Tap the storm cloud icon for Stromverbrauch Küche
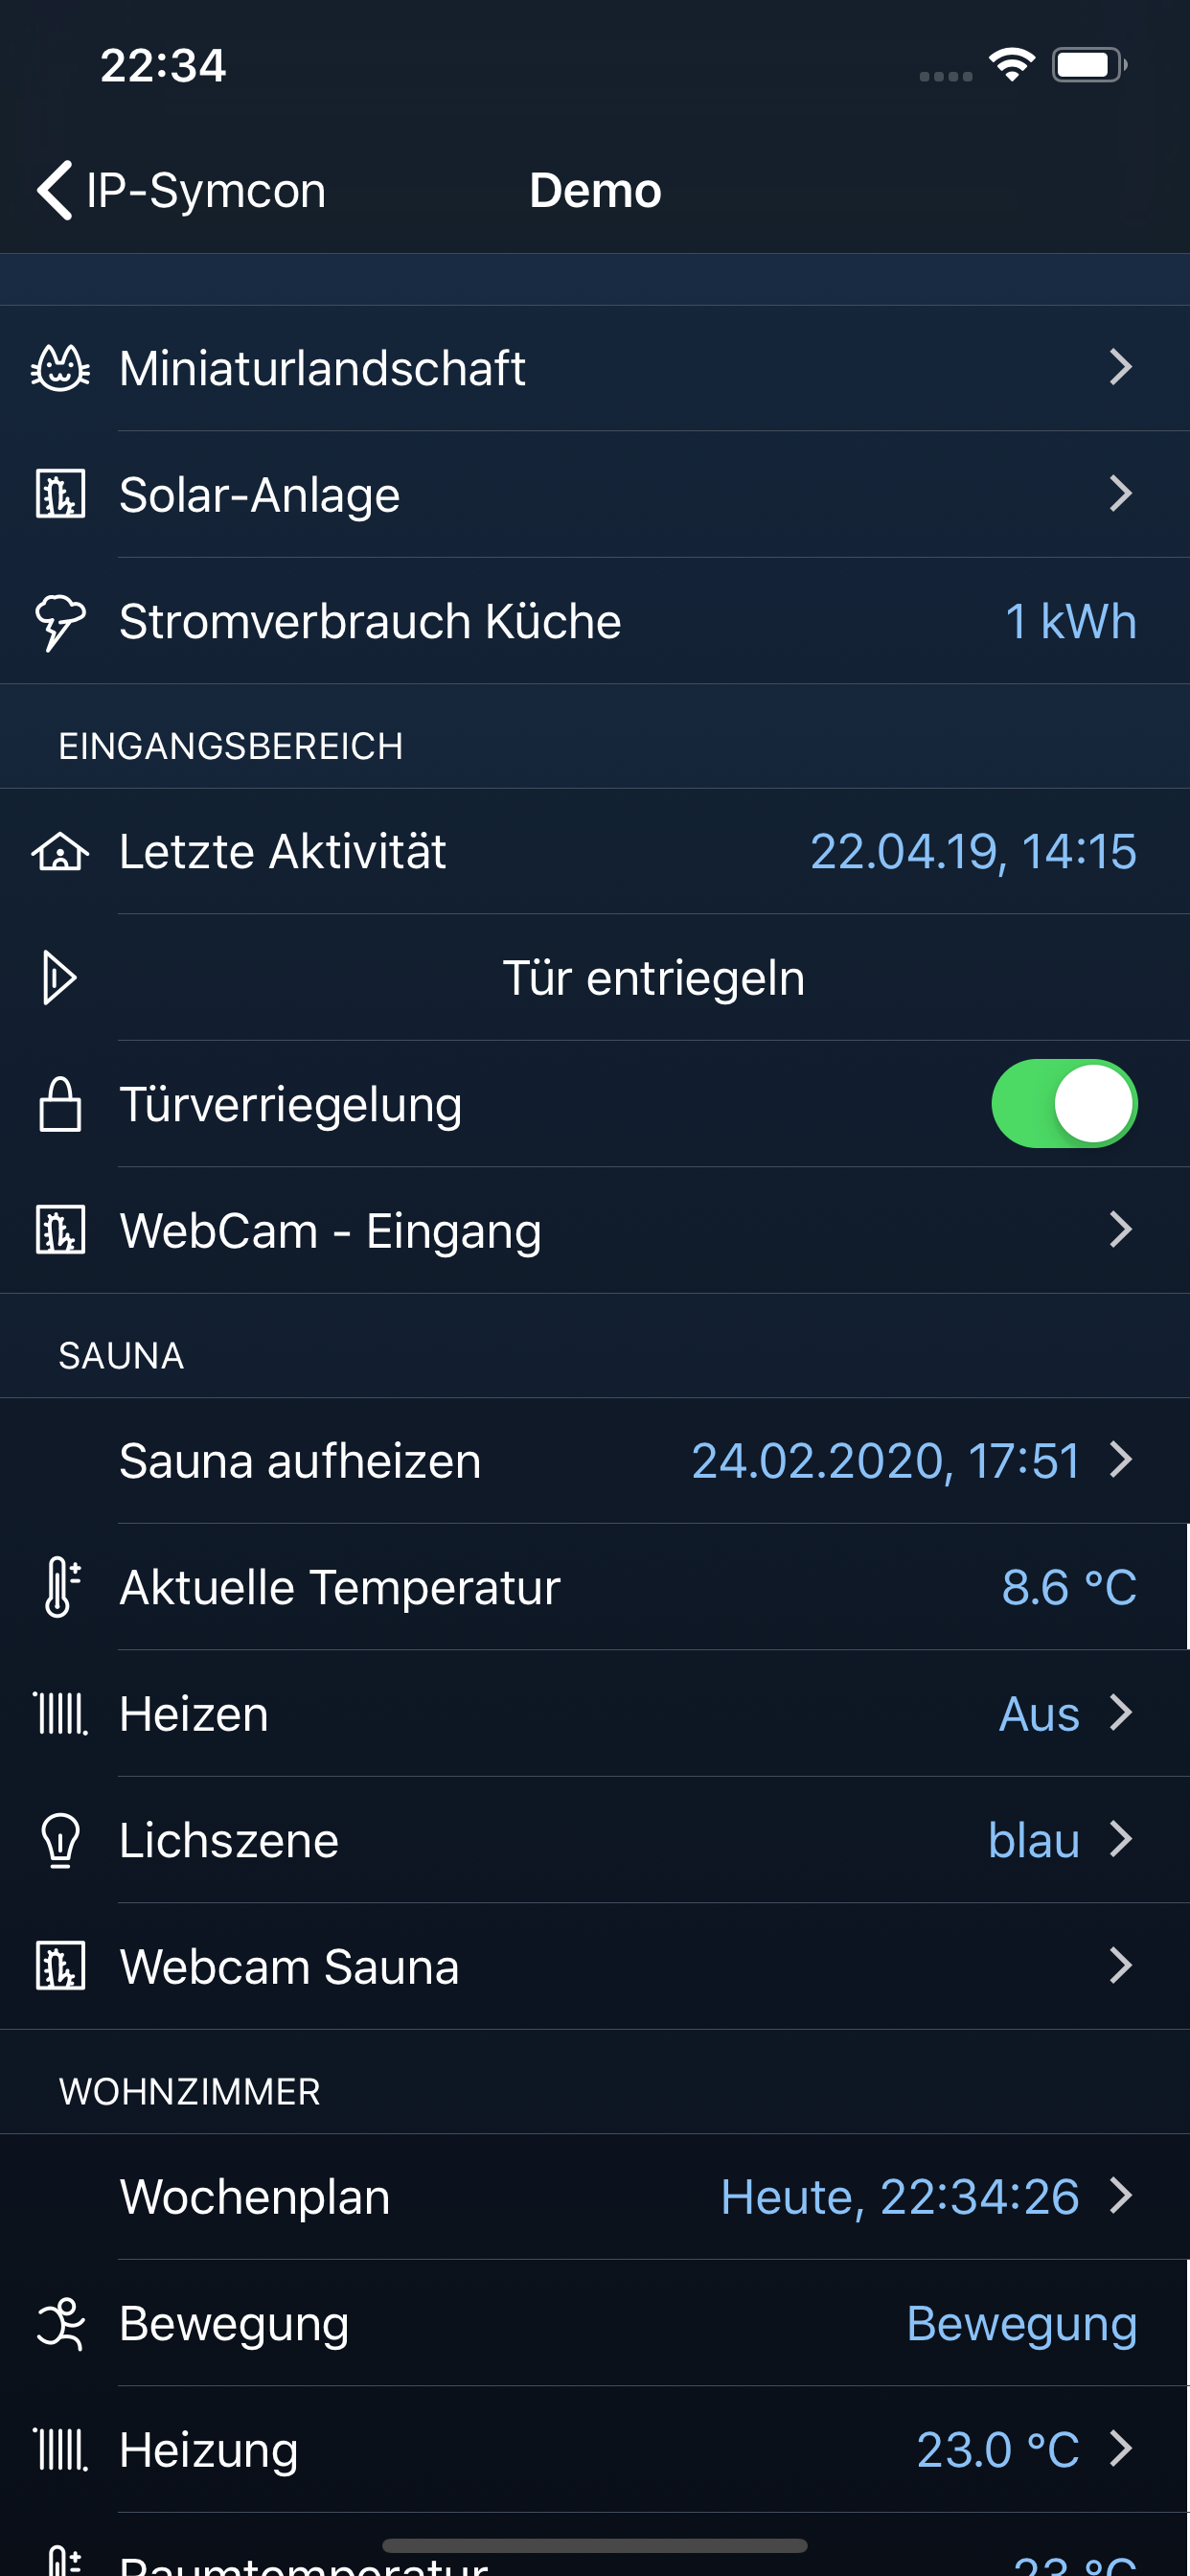Image resolution: width=1190 pixels, height=2576 pixels. (60, 621)
